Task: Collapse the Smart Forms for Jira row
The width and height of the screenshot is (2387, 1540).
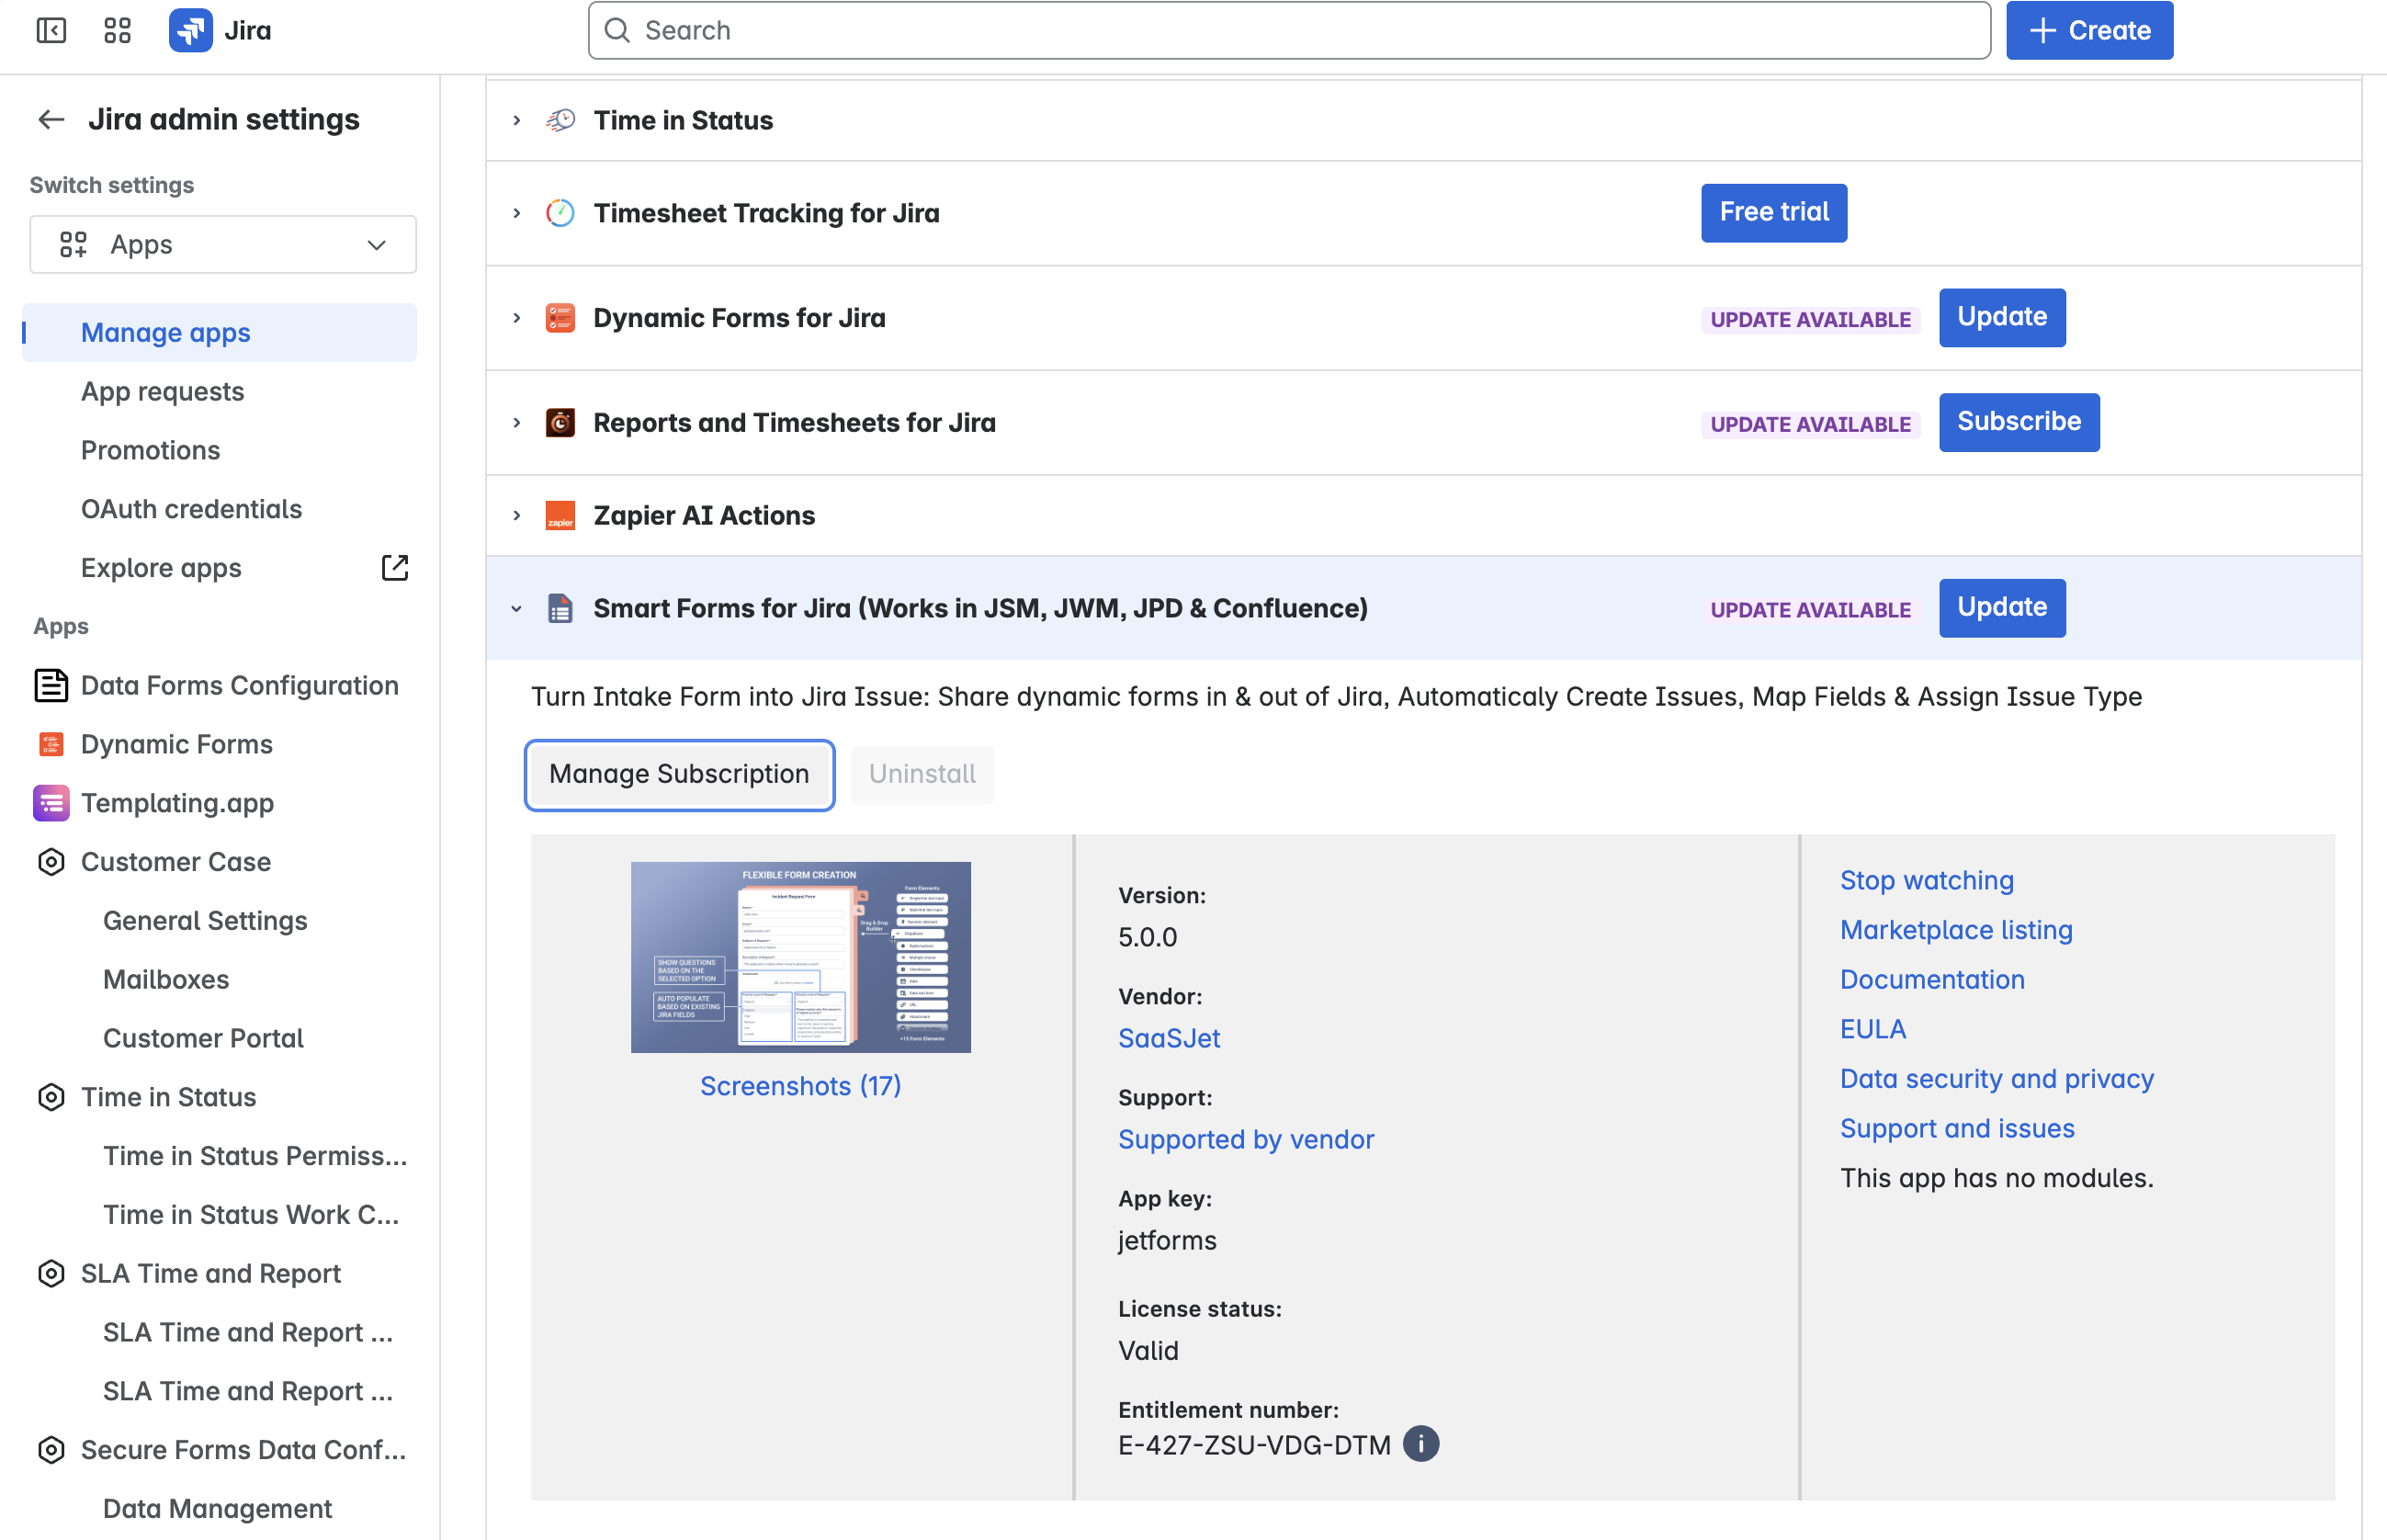Action: pyautogui.click(x=517, y=608)
